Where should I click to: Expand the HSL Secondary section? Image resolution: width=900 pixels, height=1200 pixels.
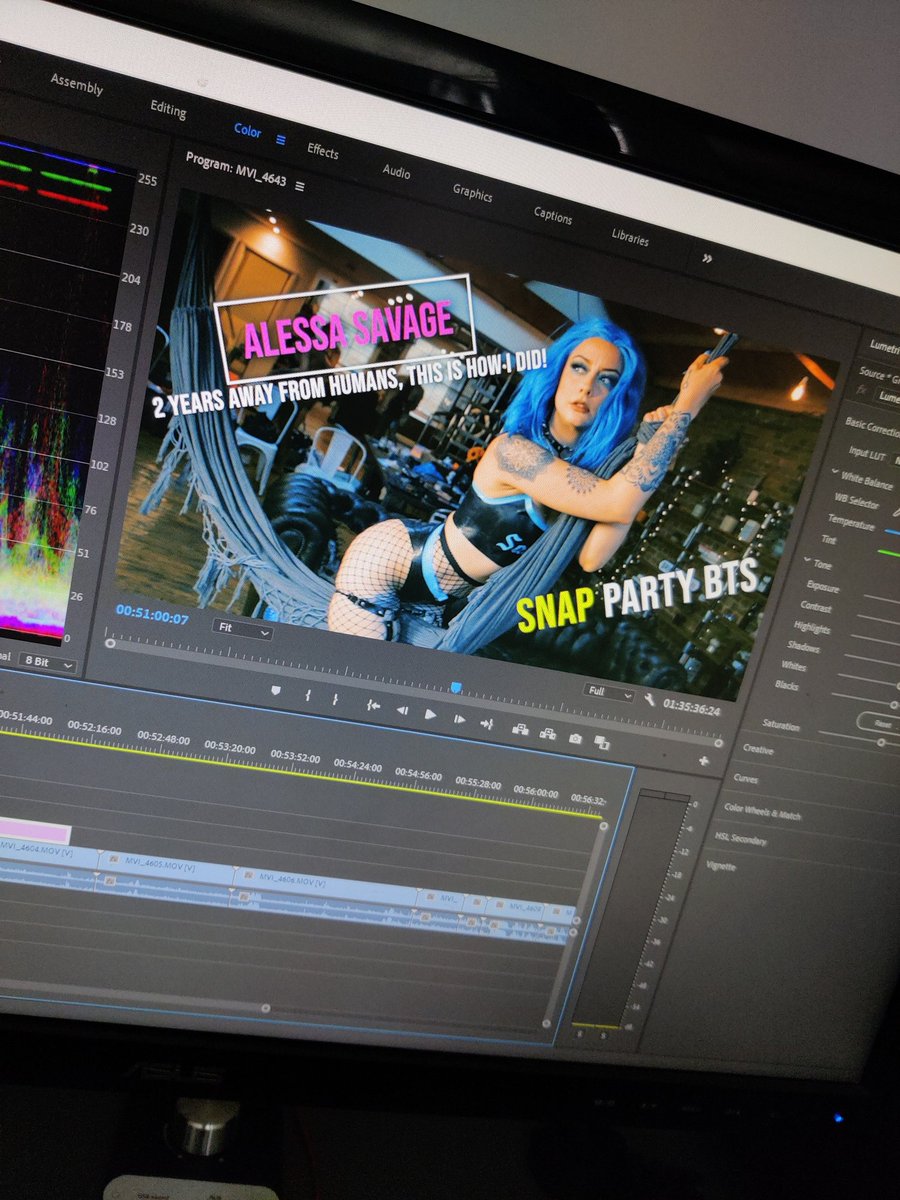point(741,838)
